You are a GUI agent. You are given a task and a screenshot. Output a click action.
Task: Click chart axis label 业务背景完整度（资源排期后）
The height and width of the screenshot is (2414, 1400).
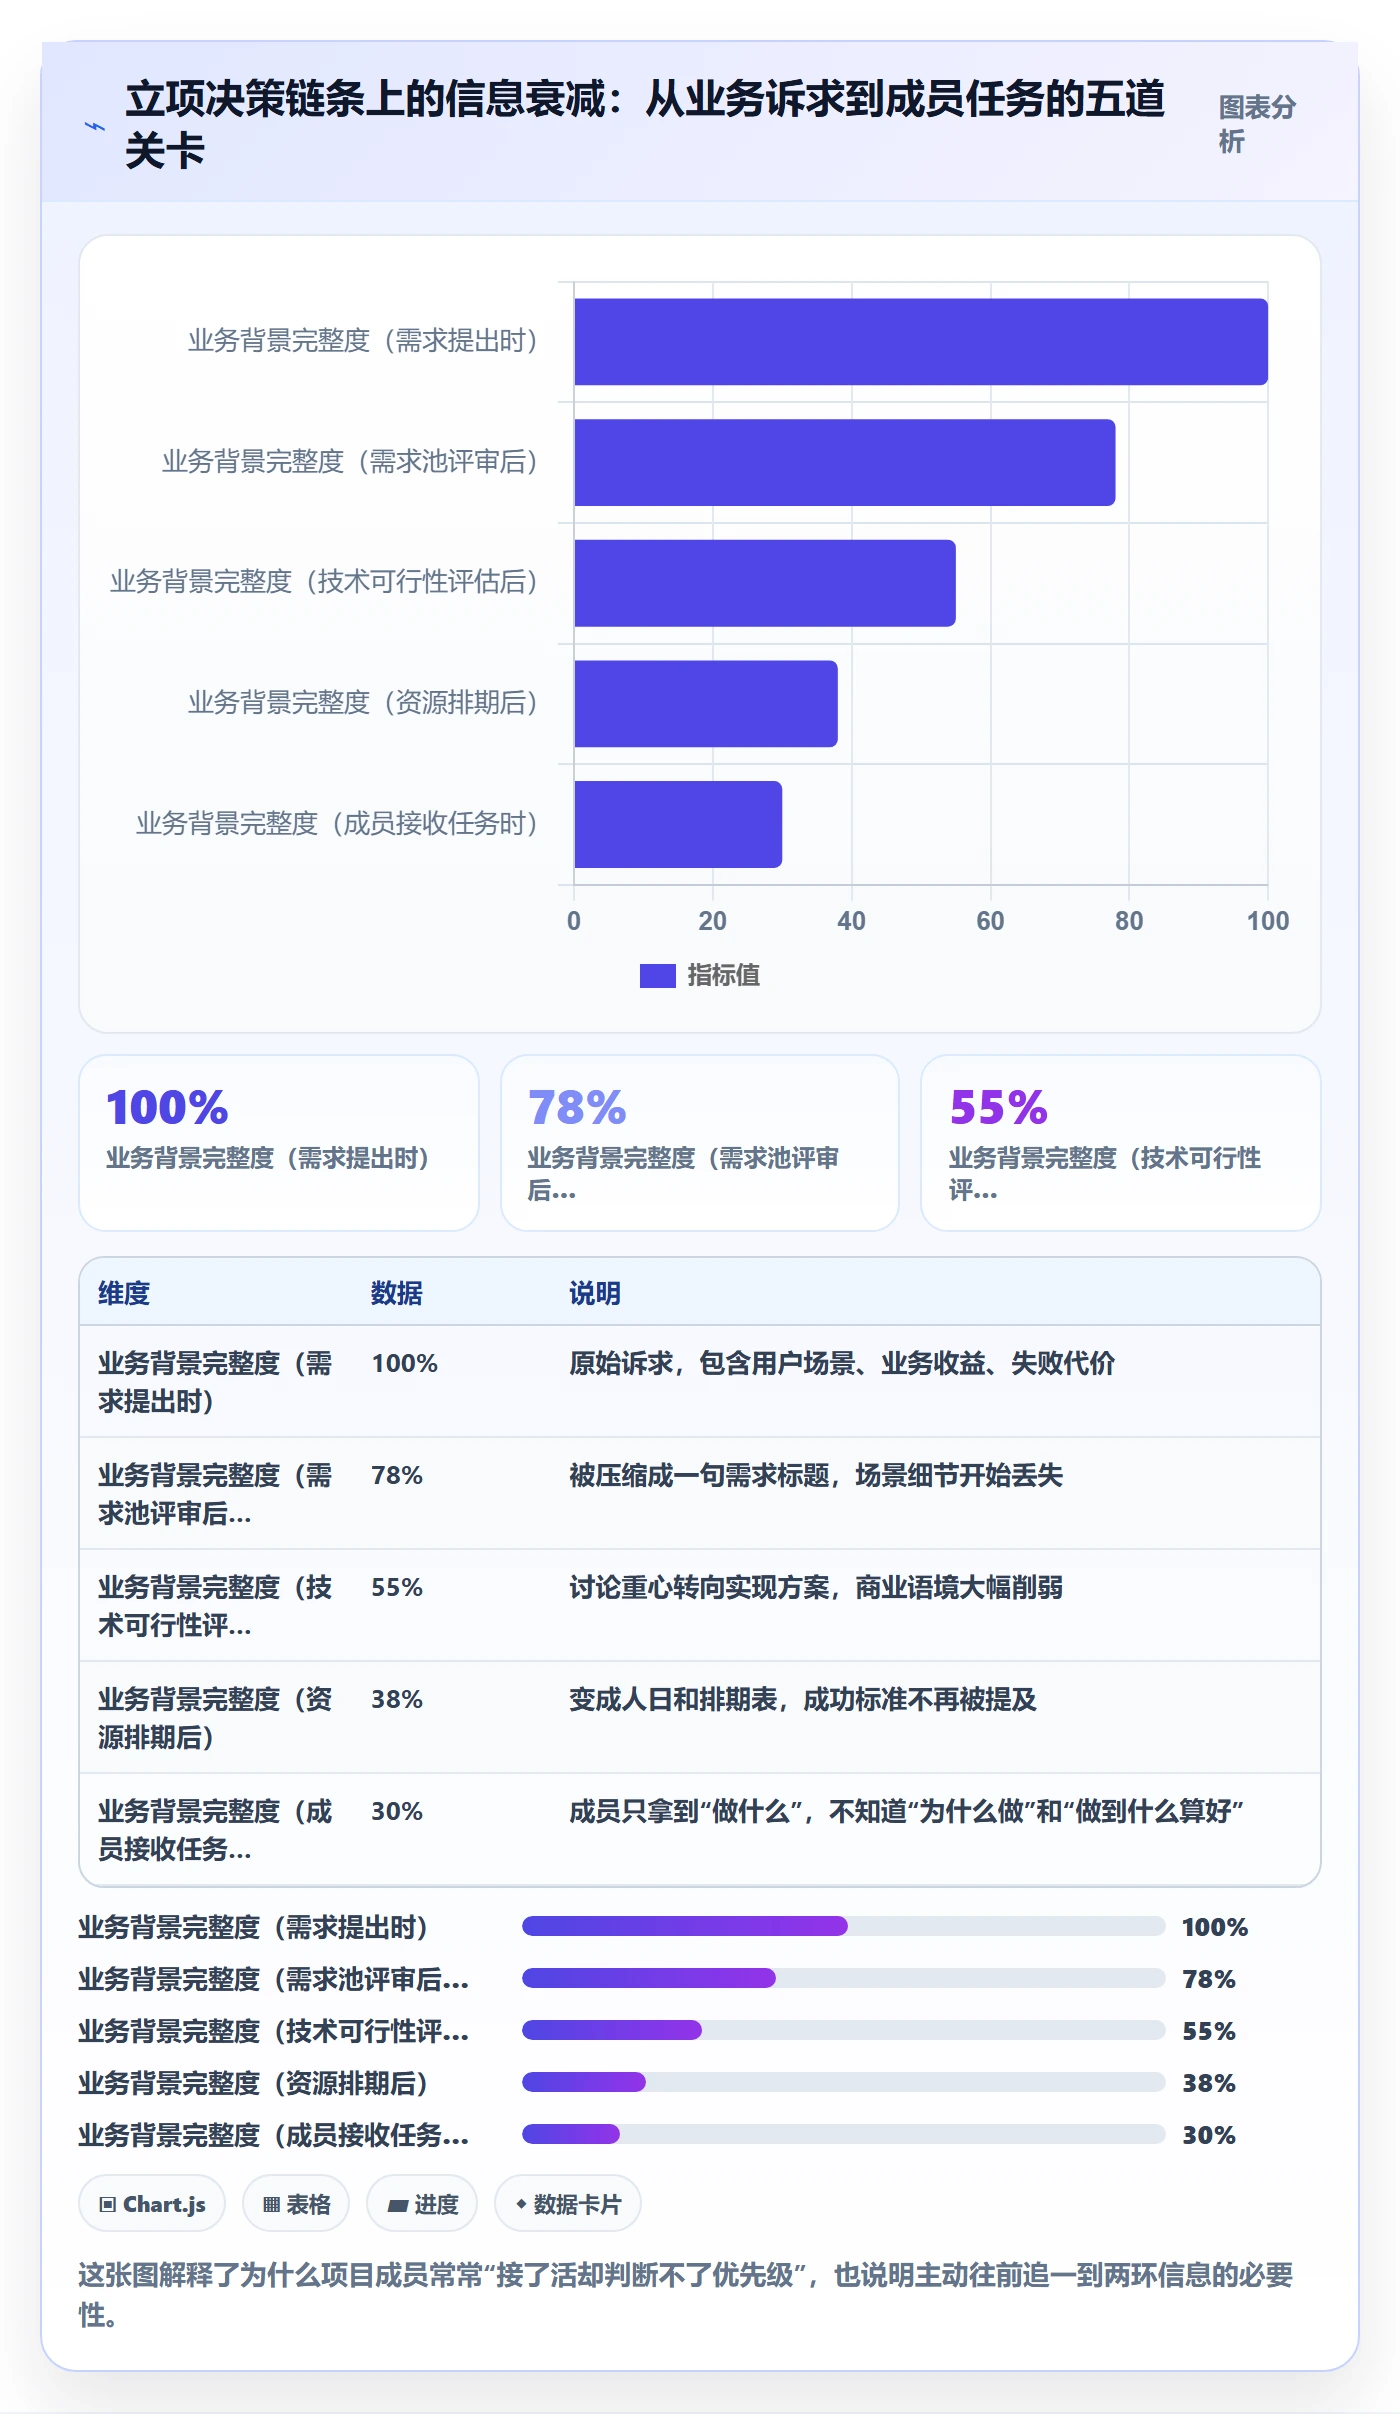pos(363,703)
